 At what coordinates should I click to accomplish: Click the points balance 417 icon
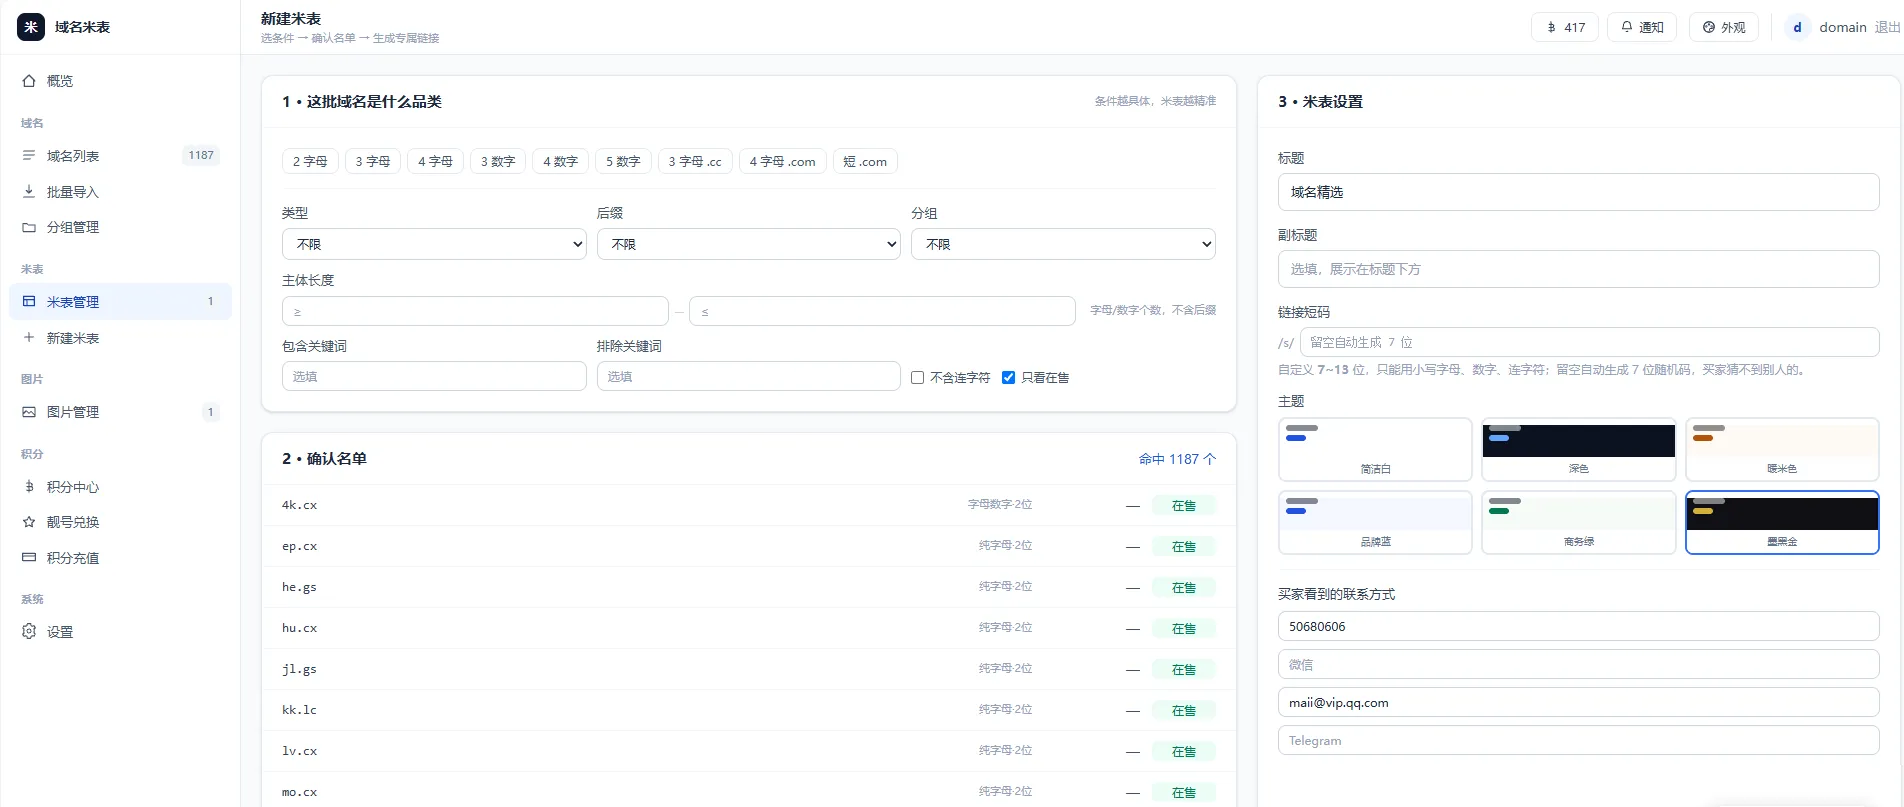click(1551, 27)
